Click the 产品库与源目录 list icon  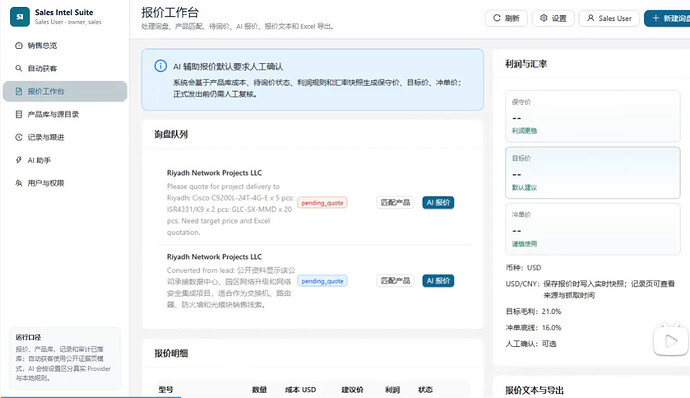pyautogui.click(x=18, y=114)
